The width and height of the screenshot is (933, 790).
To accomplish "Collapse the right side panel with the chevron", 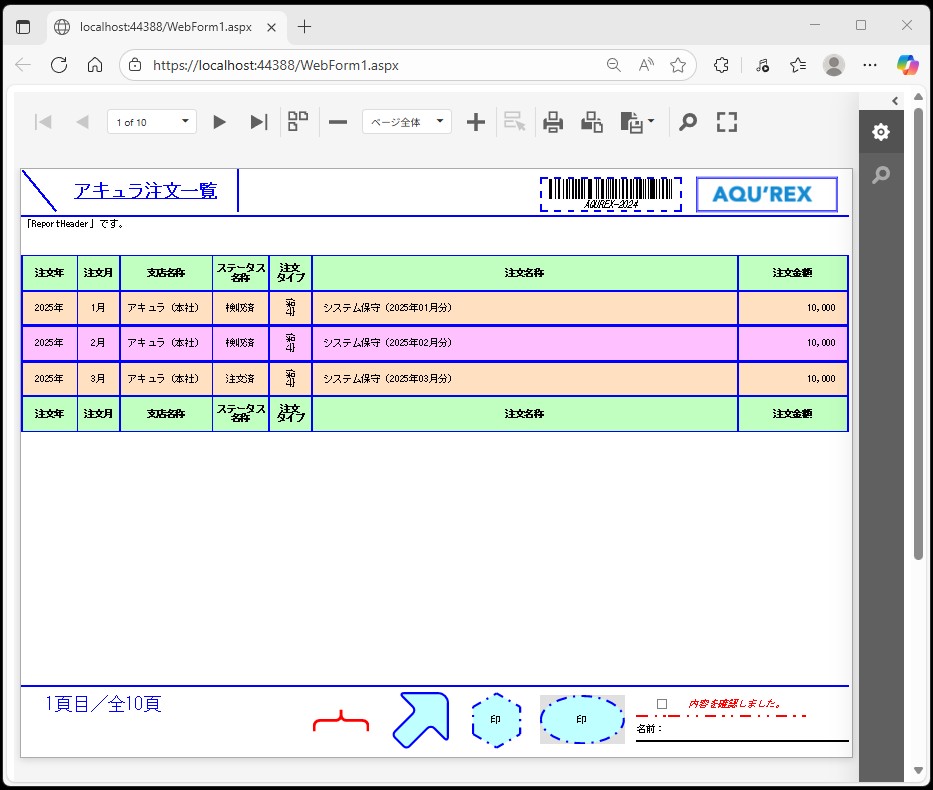I will pos(895,100).
